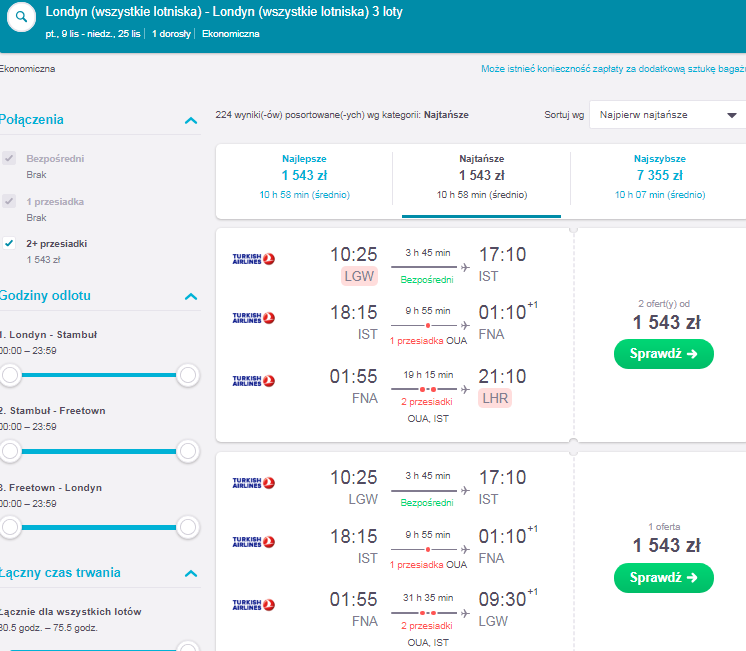The image size is (746, 651).
Task: Collapse the Godziny odlotu section
Action: pos(191,296)
